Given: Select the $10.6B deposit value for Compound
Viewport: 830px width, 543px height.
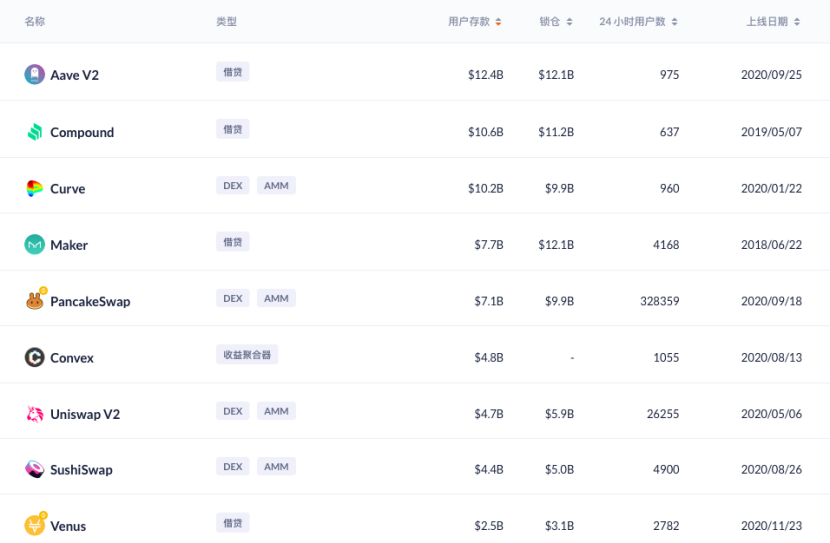Looking at the screenshot, I should pos(485,132).
